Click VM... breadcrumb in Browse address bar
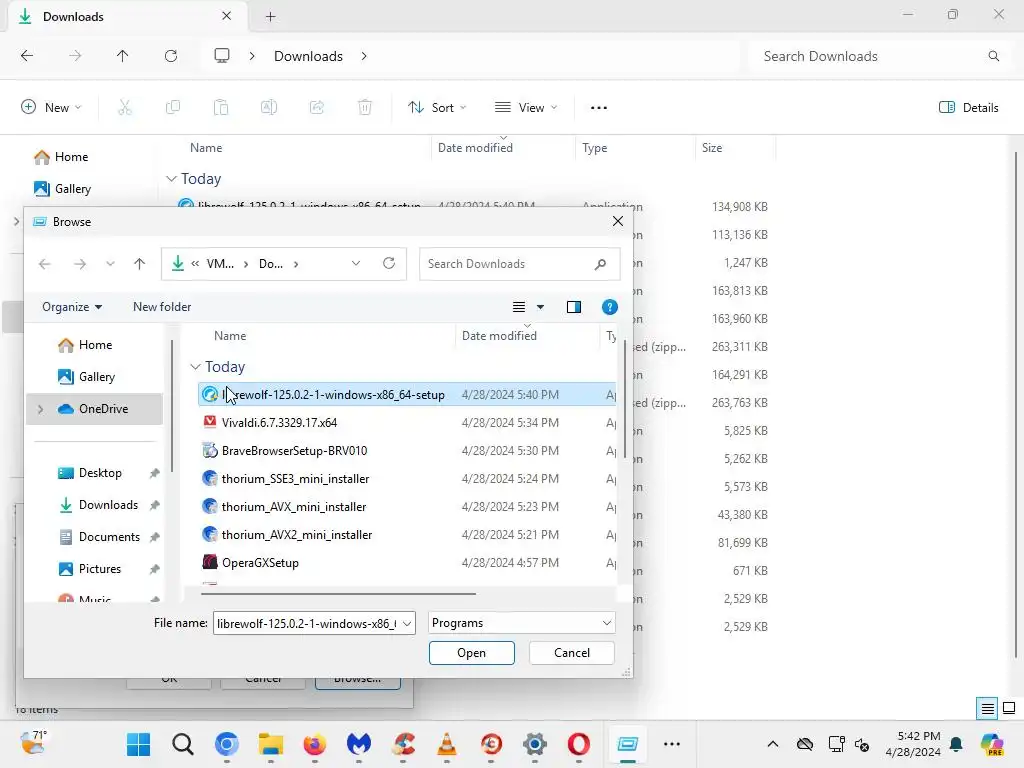Image resolution: width=1024 pixels, height=768 pixels. coord(220,264)
